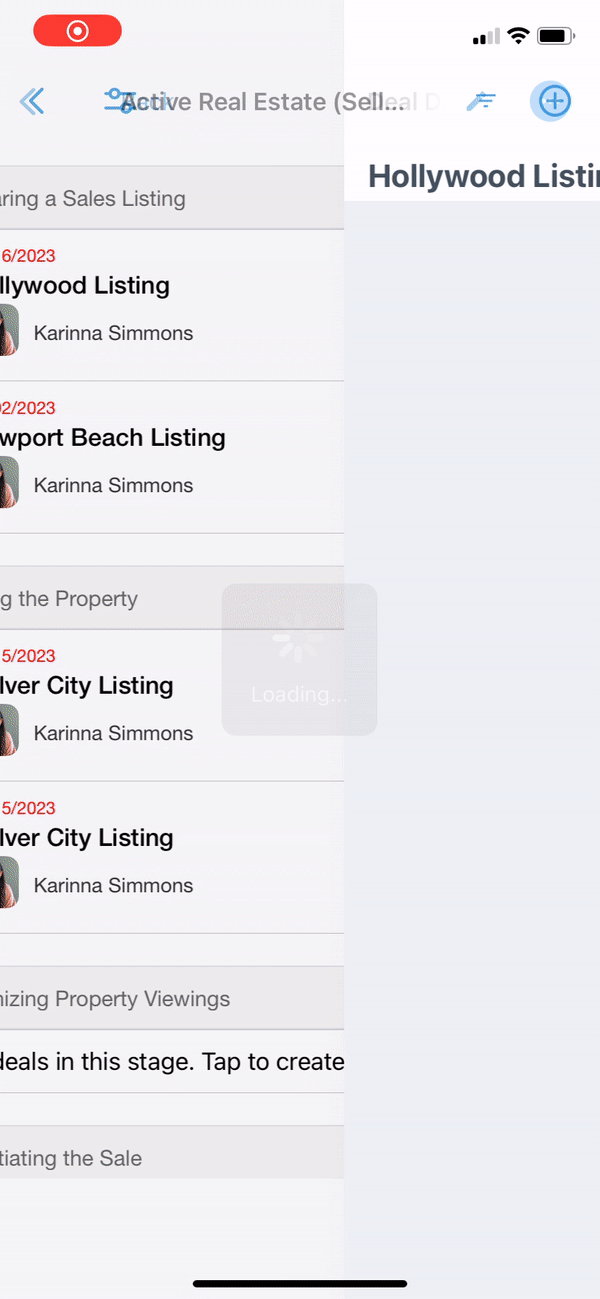Tap Karinna Simmons avatar on Hollywood Listing
The image size is (600, 1299).
coord(8,331)
